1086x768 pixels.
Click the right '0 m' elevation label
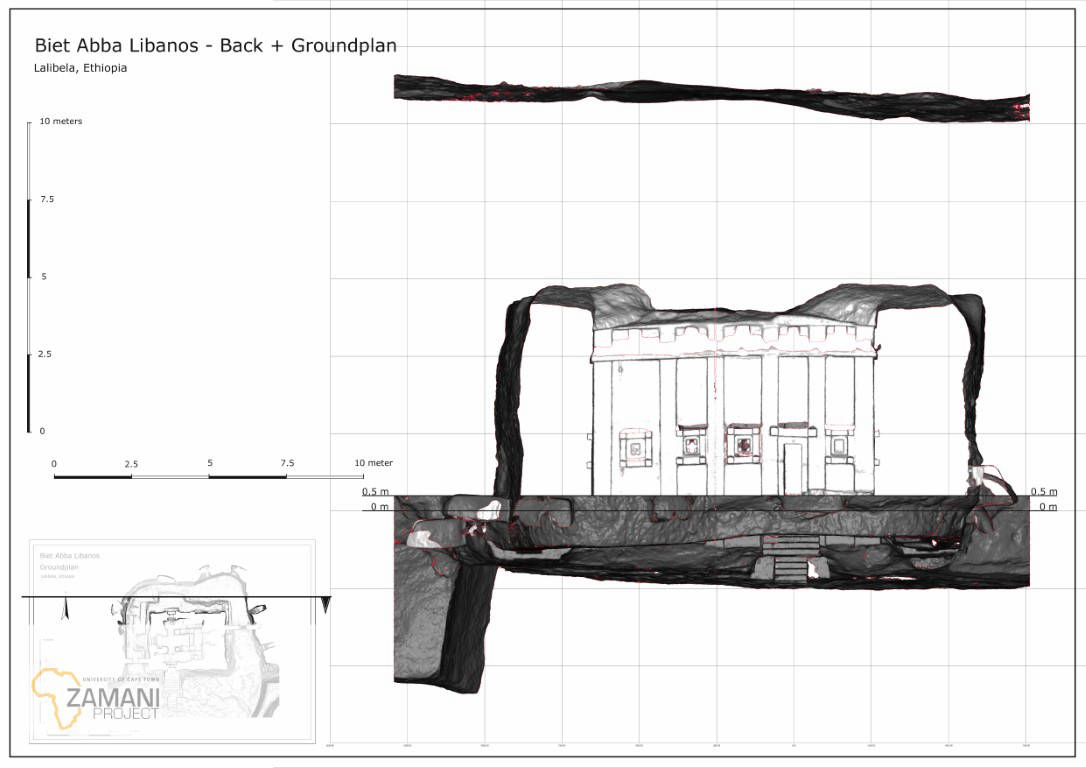pos(1047,507)
